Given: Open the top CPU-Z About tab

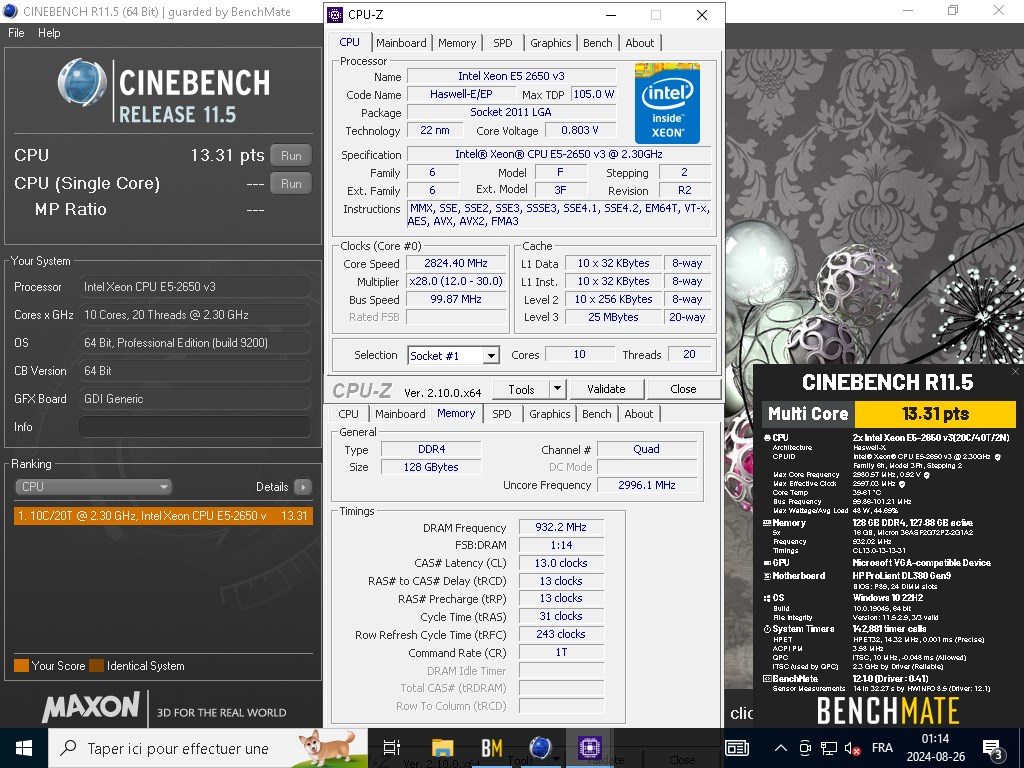Looking at the screenshot, I should (639, 43).
